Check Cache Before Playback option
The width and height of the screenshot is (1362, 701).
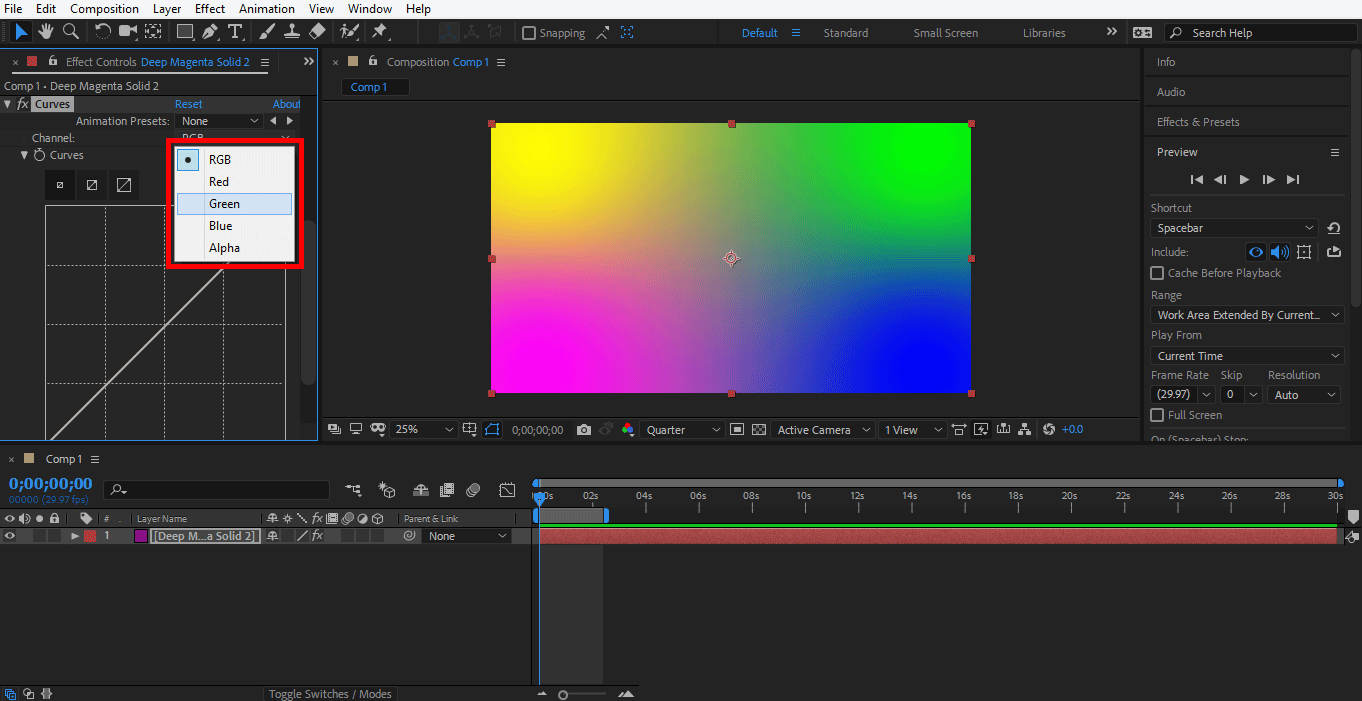point(1157,273)
